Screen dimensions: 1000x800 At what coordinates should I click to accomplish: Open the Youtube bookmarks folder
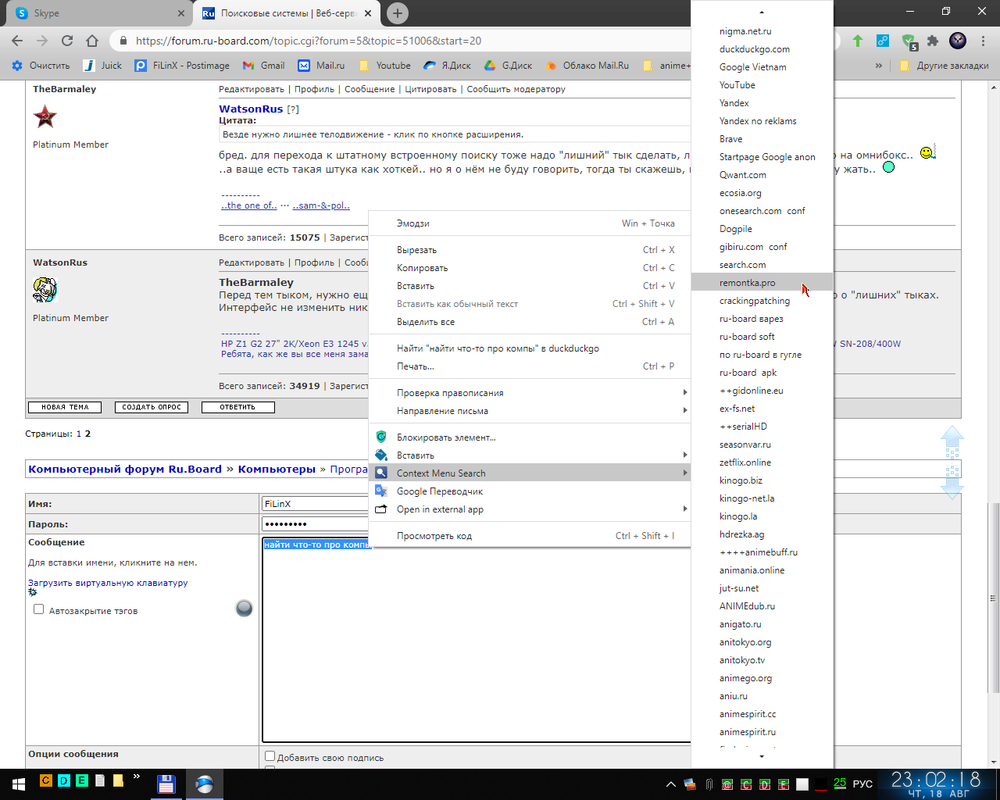click(x=385, y=66)
